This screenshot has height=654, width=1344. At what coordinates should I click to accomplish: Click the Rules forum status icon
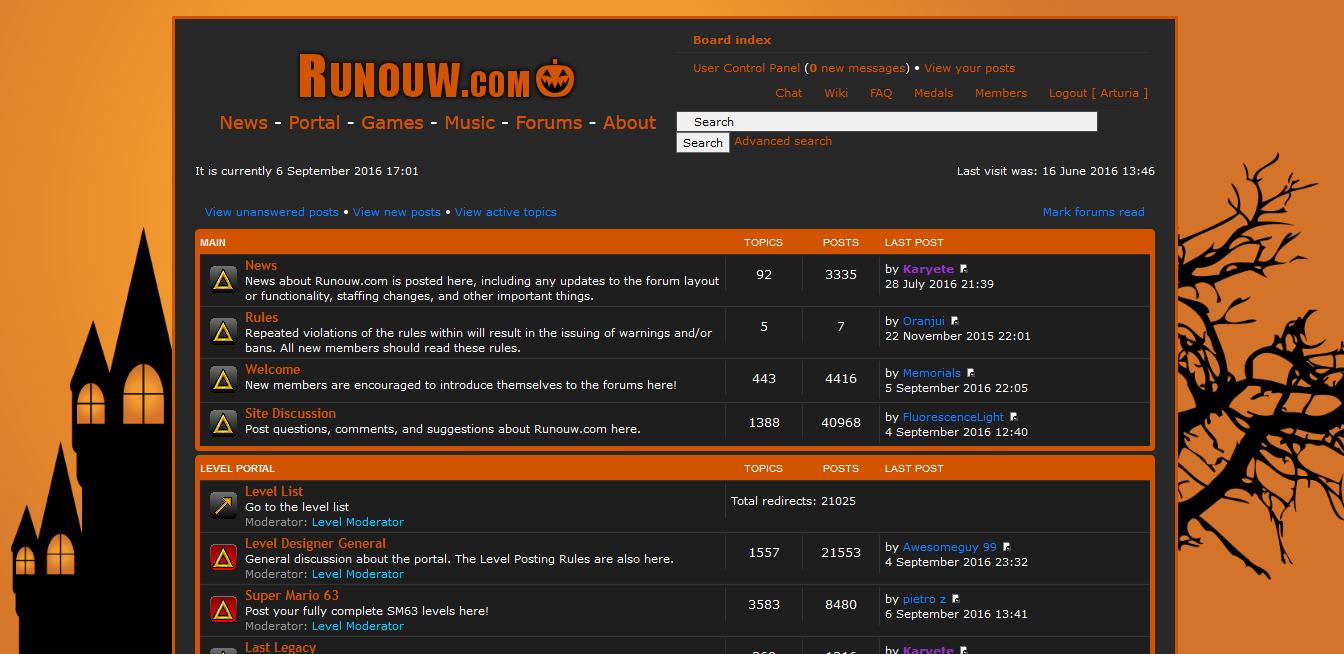pos(223,331)
